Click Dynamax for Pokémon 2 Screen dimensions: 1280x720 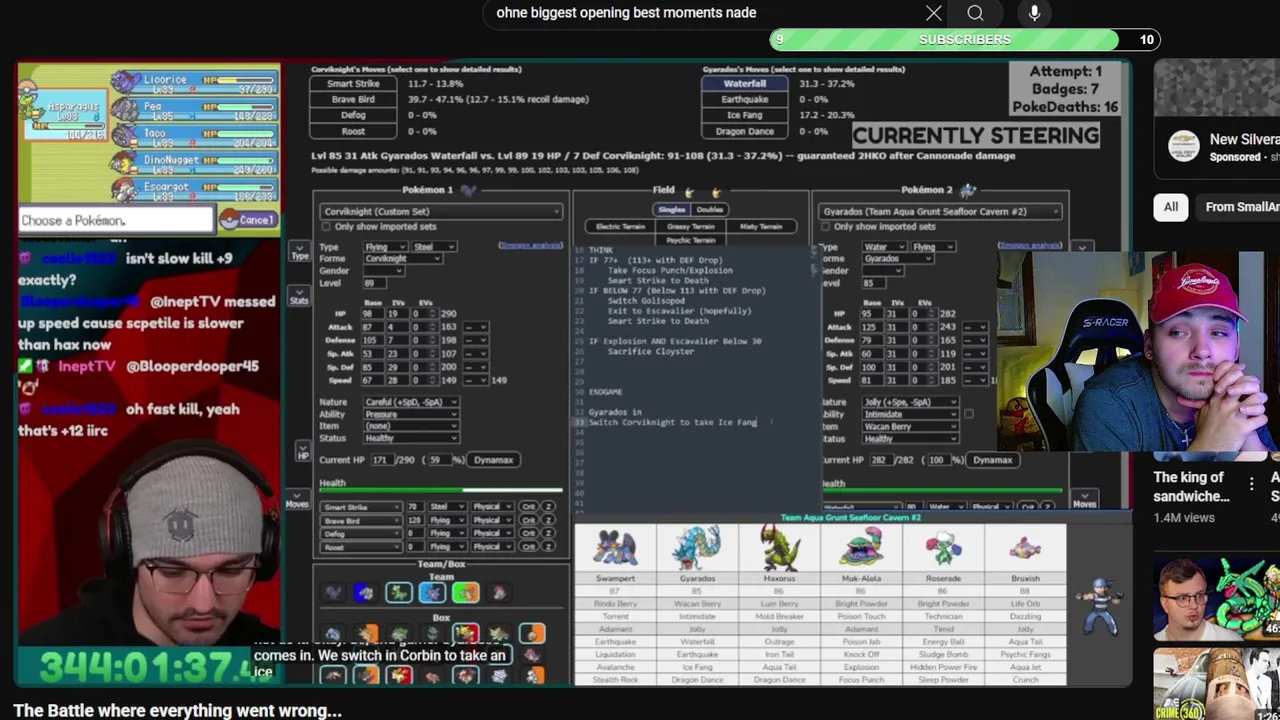(992, 460)
